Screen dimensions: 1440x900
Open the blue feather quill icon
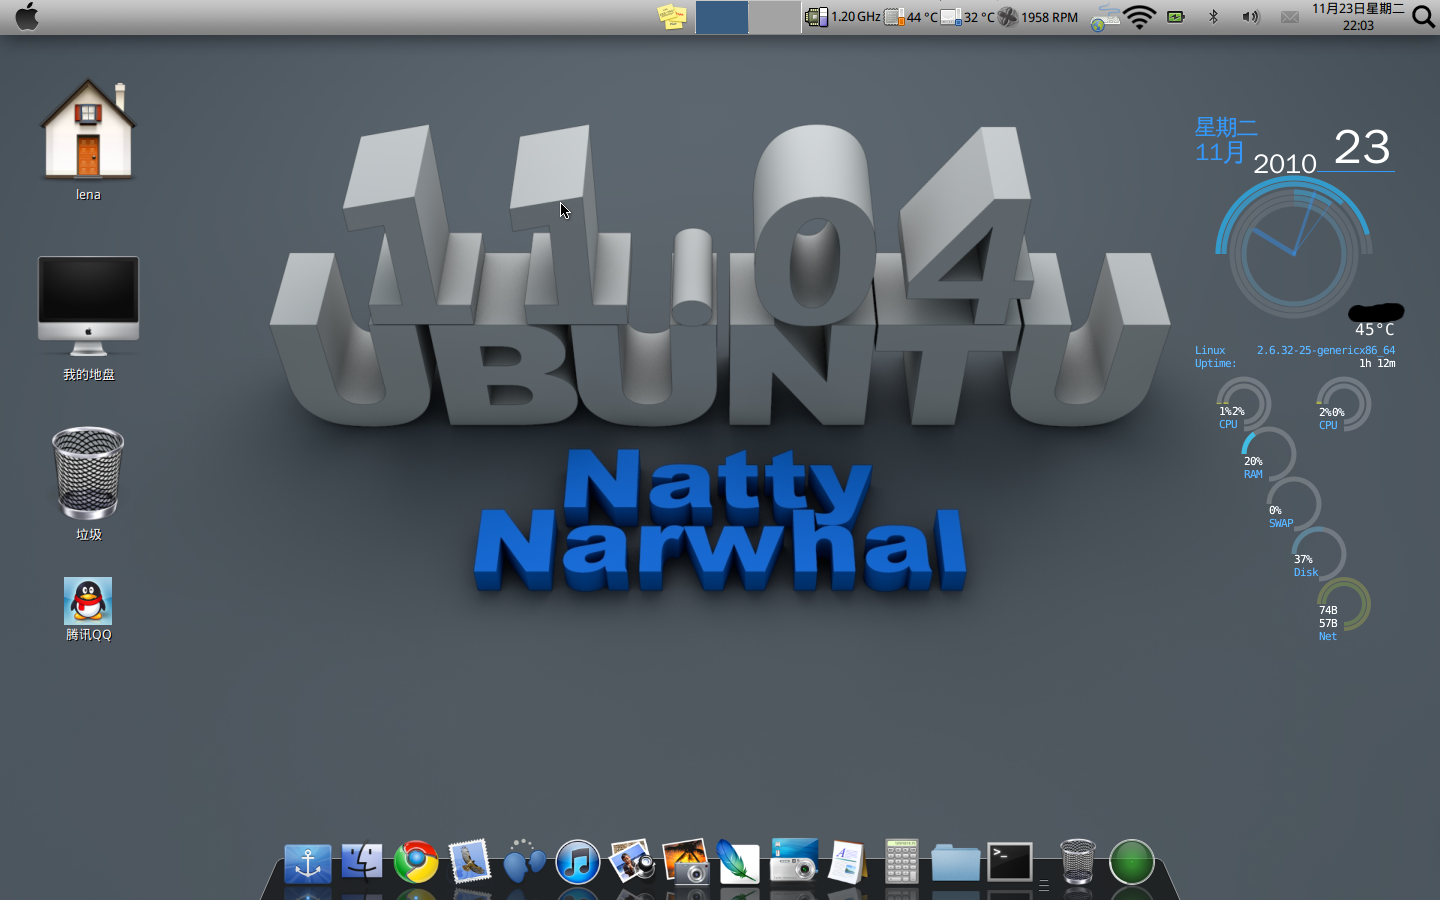click(739, 861)
